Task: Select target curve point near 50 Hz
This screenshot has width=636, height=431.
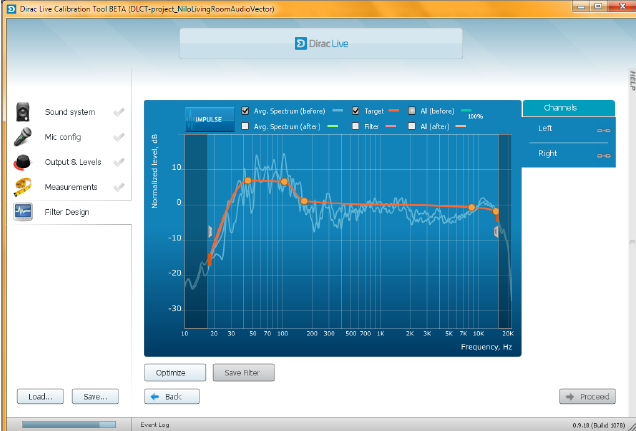Action: click(x=248, y=181)
